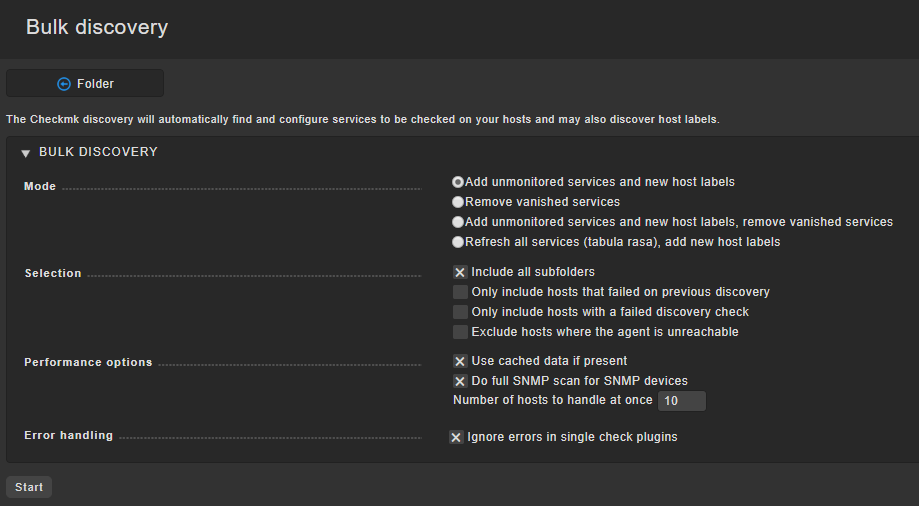
Task: Select Refresh all services (tabula rasa)
Action: pyautogui.click(x=458, y=242)
